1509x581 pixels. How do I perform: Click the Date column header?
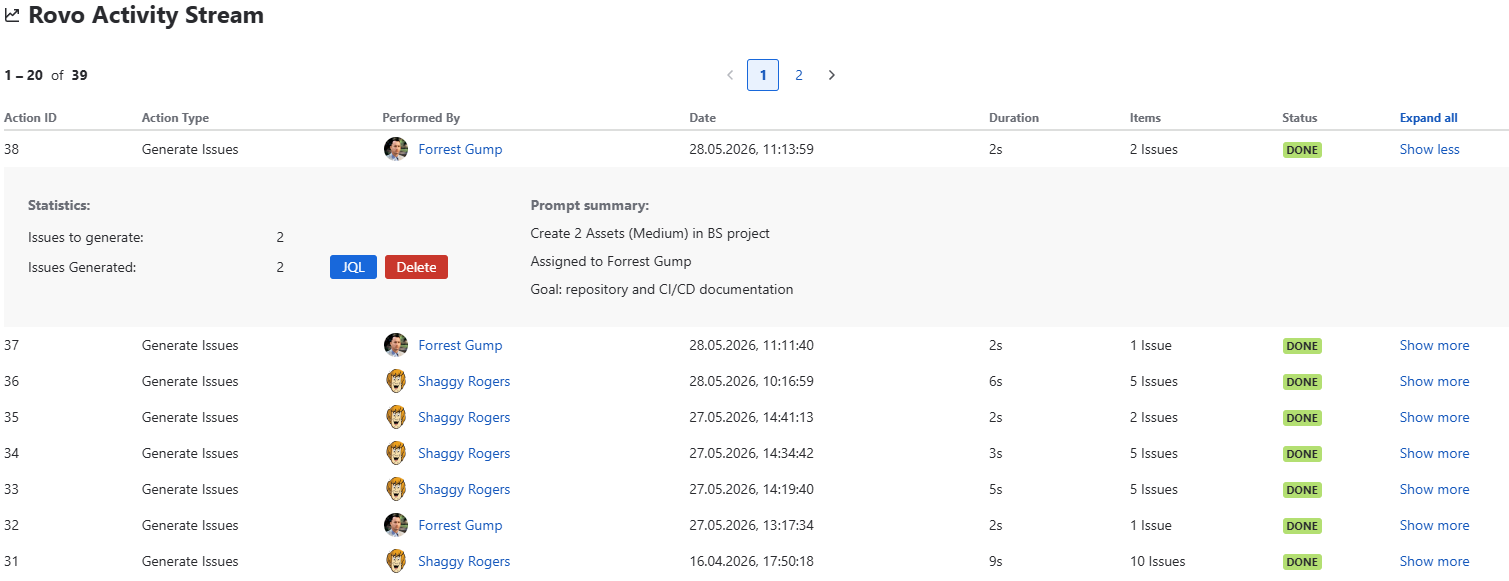pos(702,118)
